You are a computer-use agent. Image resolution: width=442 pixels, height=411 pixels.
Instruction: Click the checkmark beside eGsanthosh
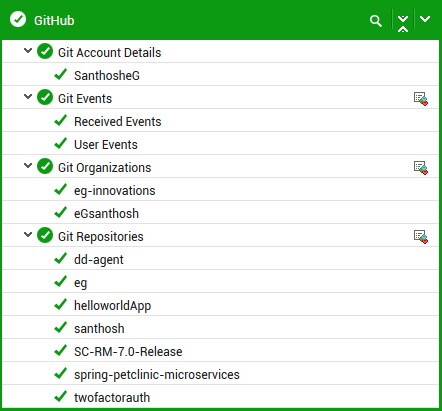(x=61, y=212)
